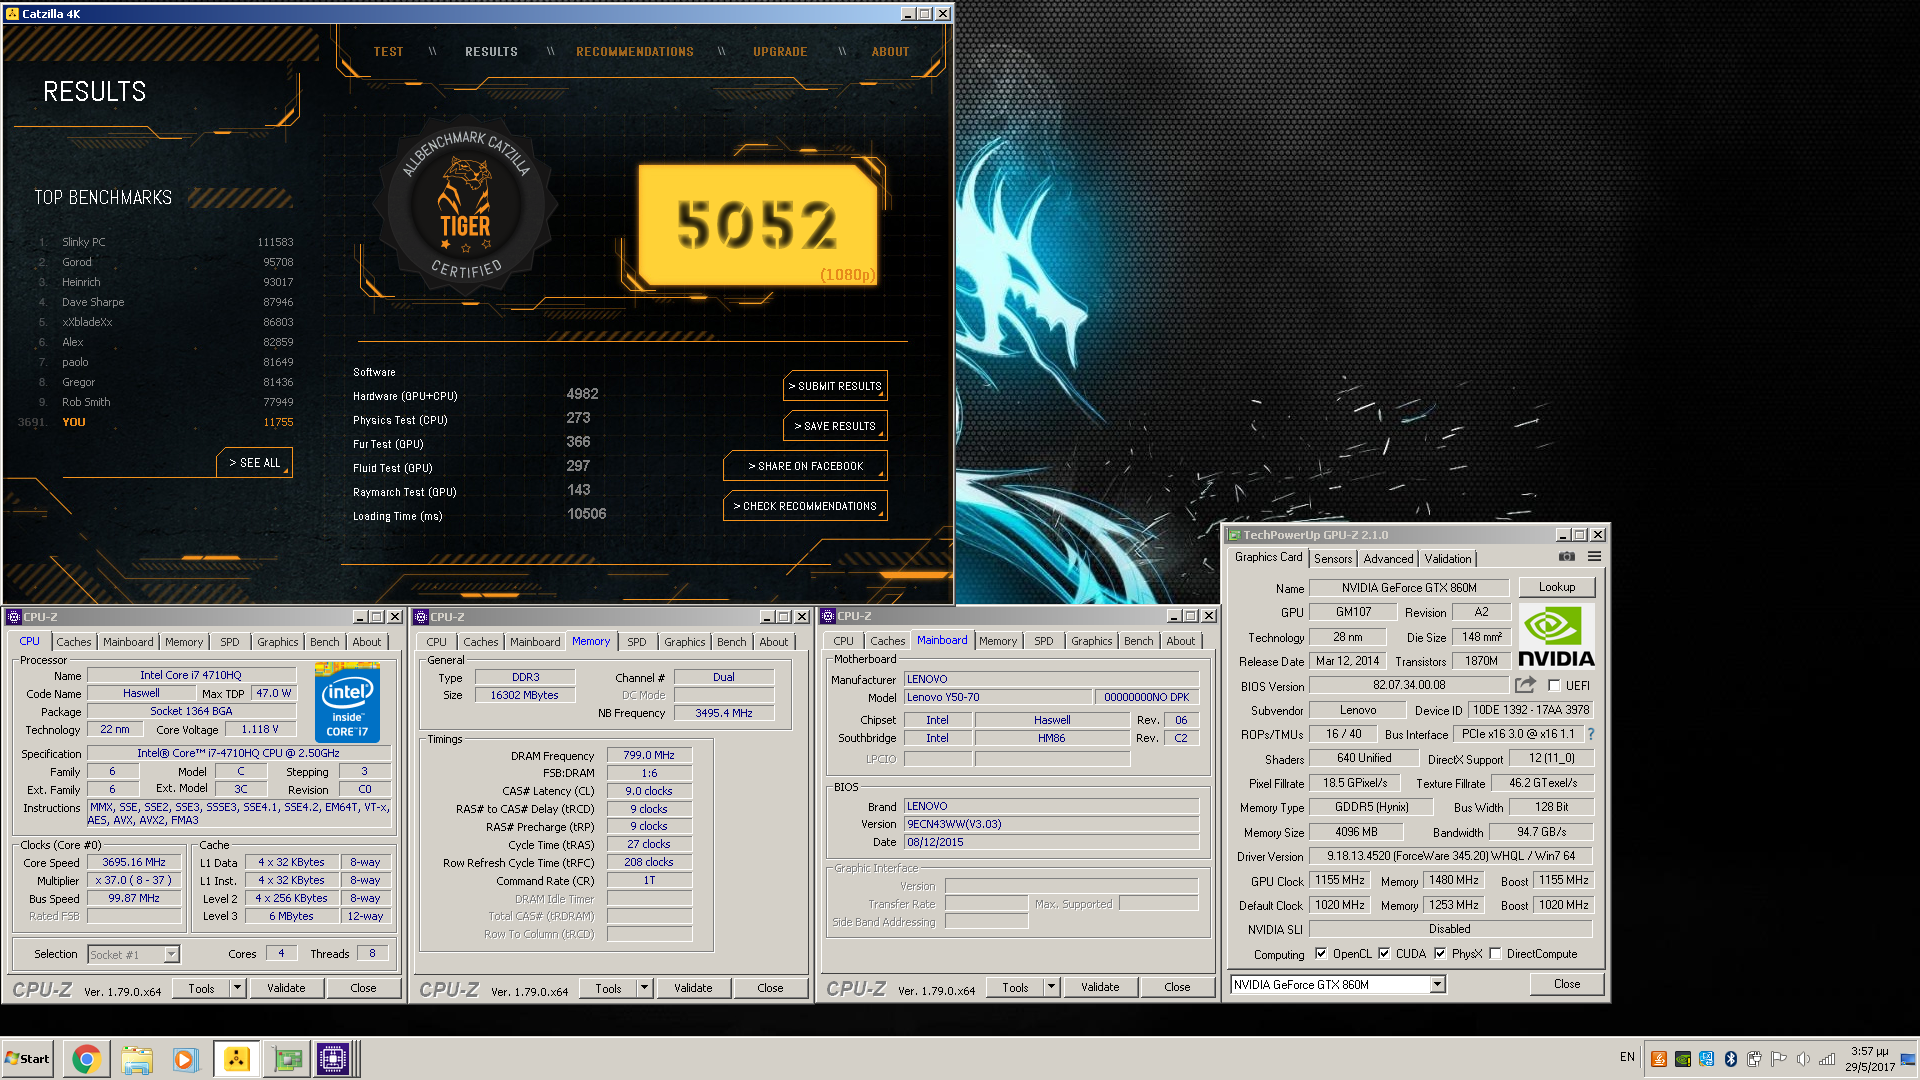Enable the DirectCompute checkbox
This screenshot has width=1920, height=1080.
point(1495,954)
